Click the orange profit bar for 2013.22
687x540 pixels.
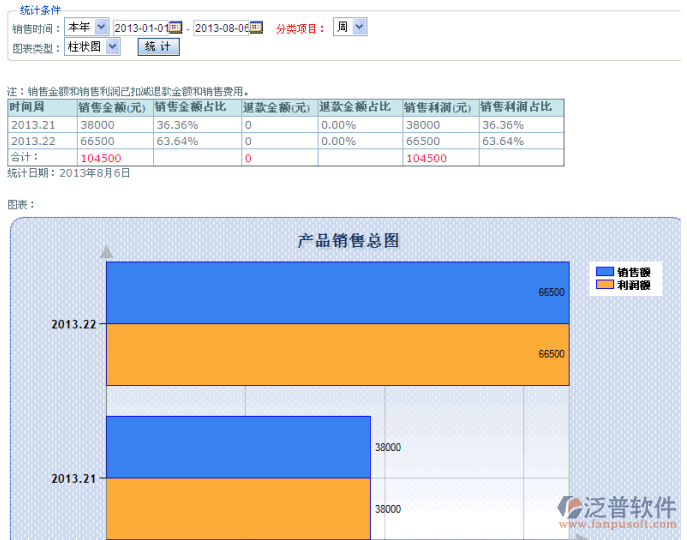click(338, 355)
